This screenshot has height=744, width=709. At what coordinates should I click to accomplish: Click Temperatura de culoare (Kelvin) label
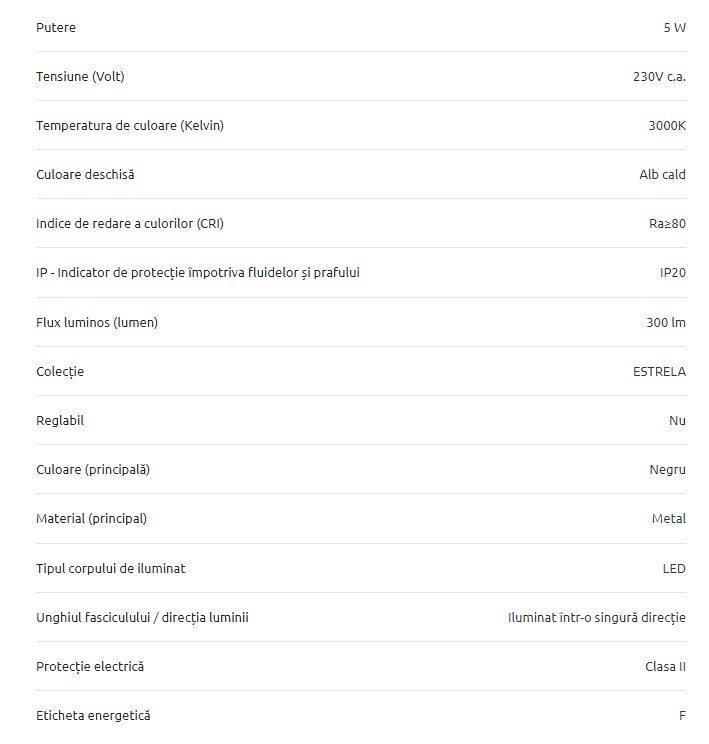130,126
